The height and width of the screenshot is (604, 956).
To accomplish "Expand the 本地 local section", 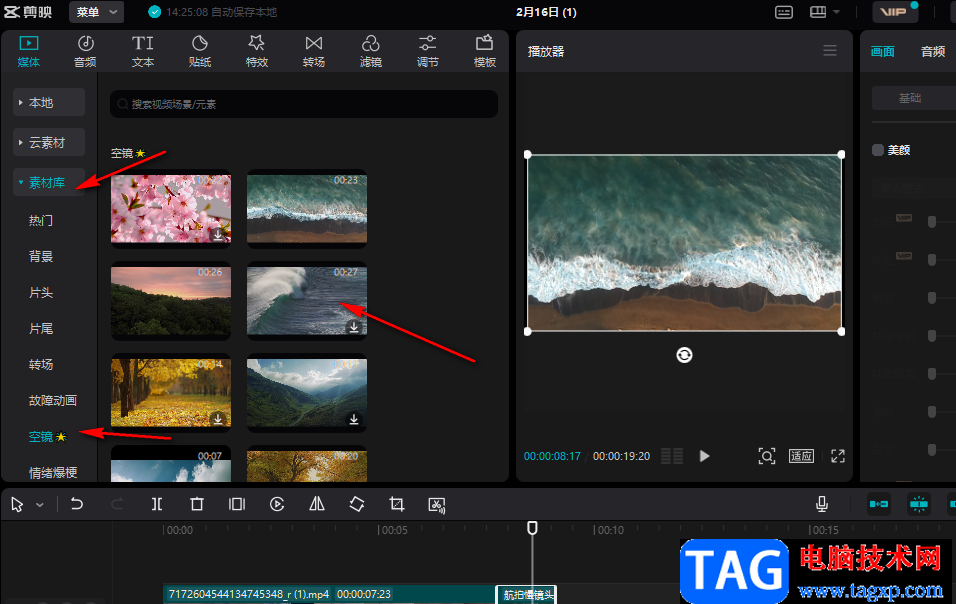I will point(49,102).
